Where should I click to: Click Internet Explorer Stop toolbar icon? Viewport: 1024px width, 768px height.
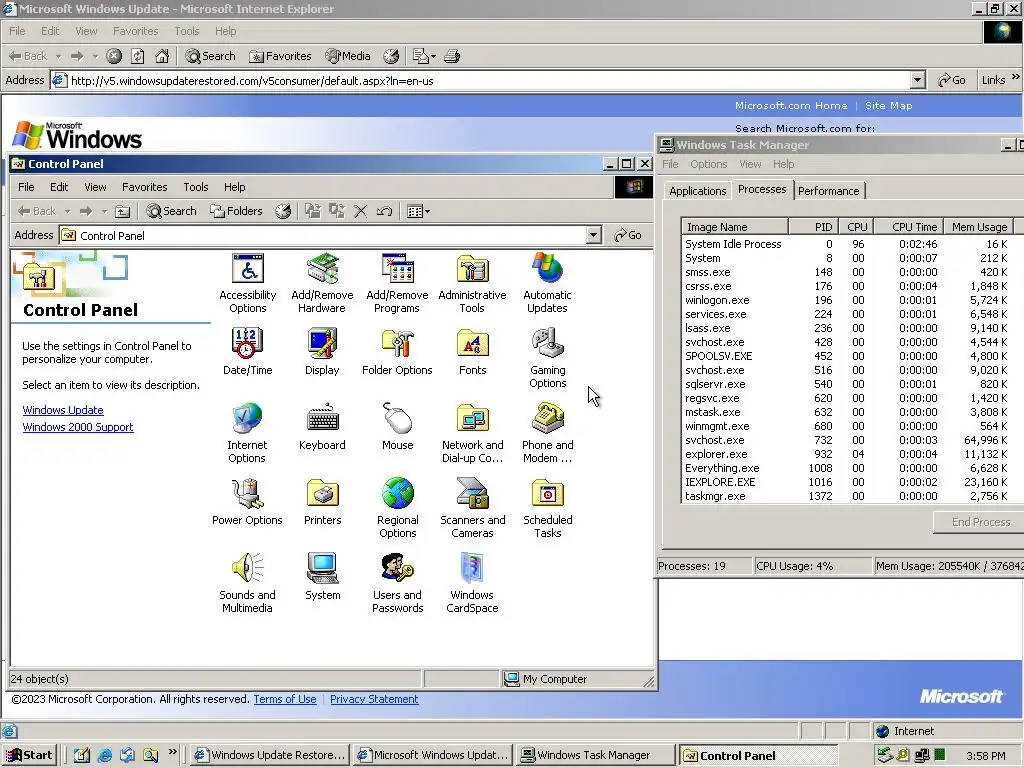pos(114,56)
